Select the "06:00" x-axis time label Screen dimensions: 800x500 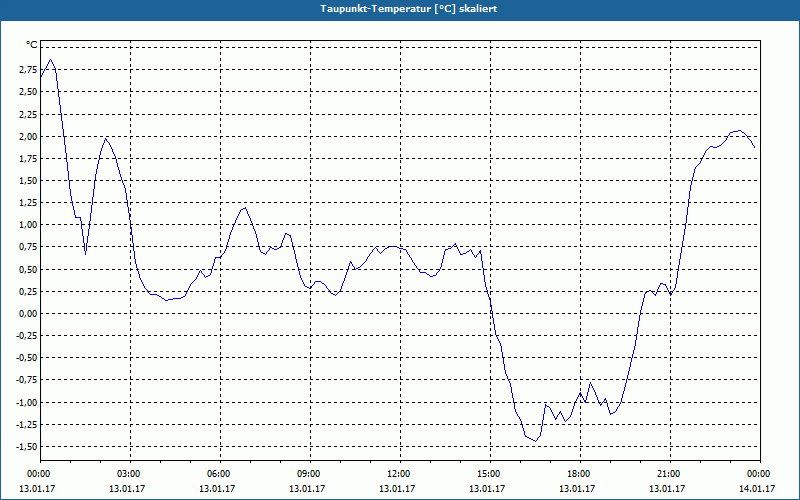(218, 474)
